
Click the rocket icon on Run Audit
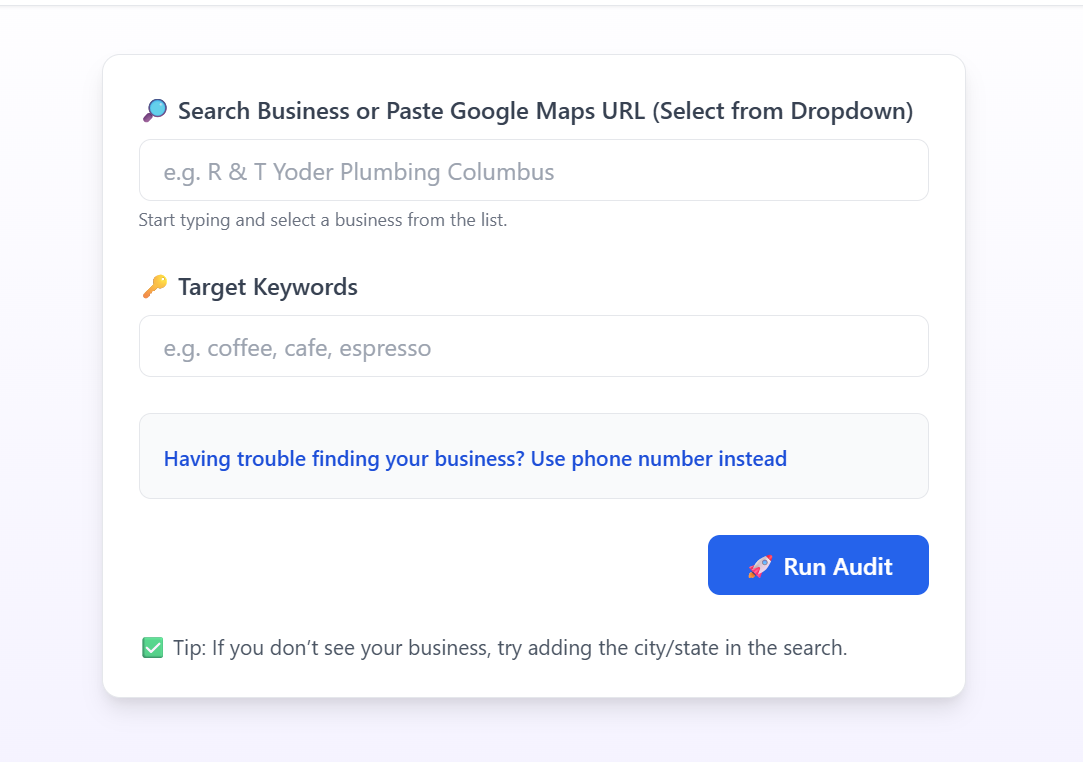tap(760, 566)
